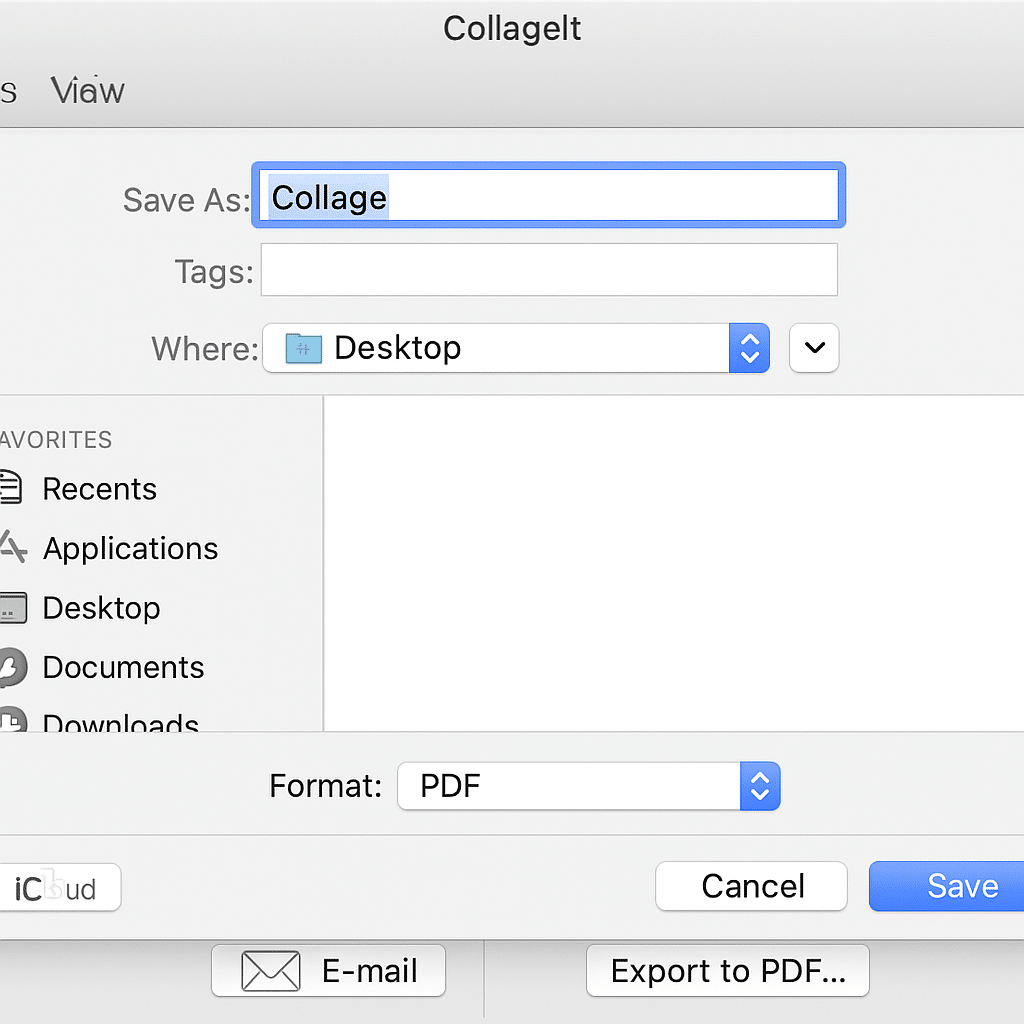Screen dimensions: 1024x1024
Task: Open Applications from the sidebar
Action: (x=129, y=548)
